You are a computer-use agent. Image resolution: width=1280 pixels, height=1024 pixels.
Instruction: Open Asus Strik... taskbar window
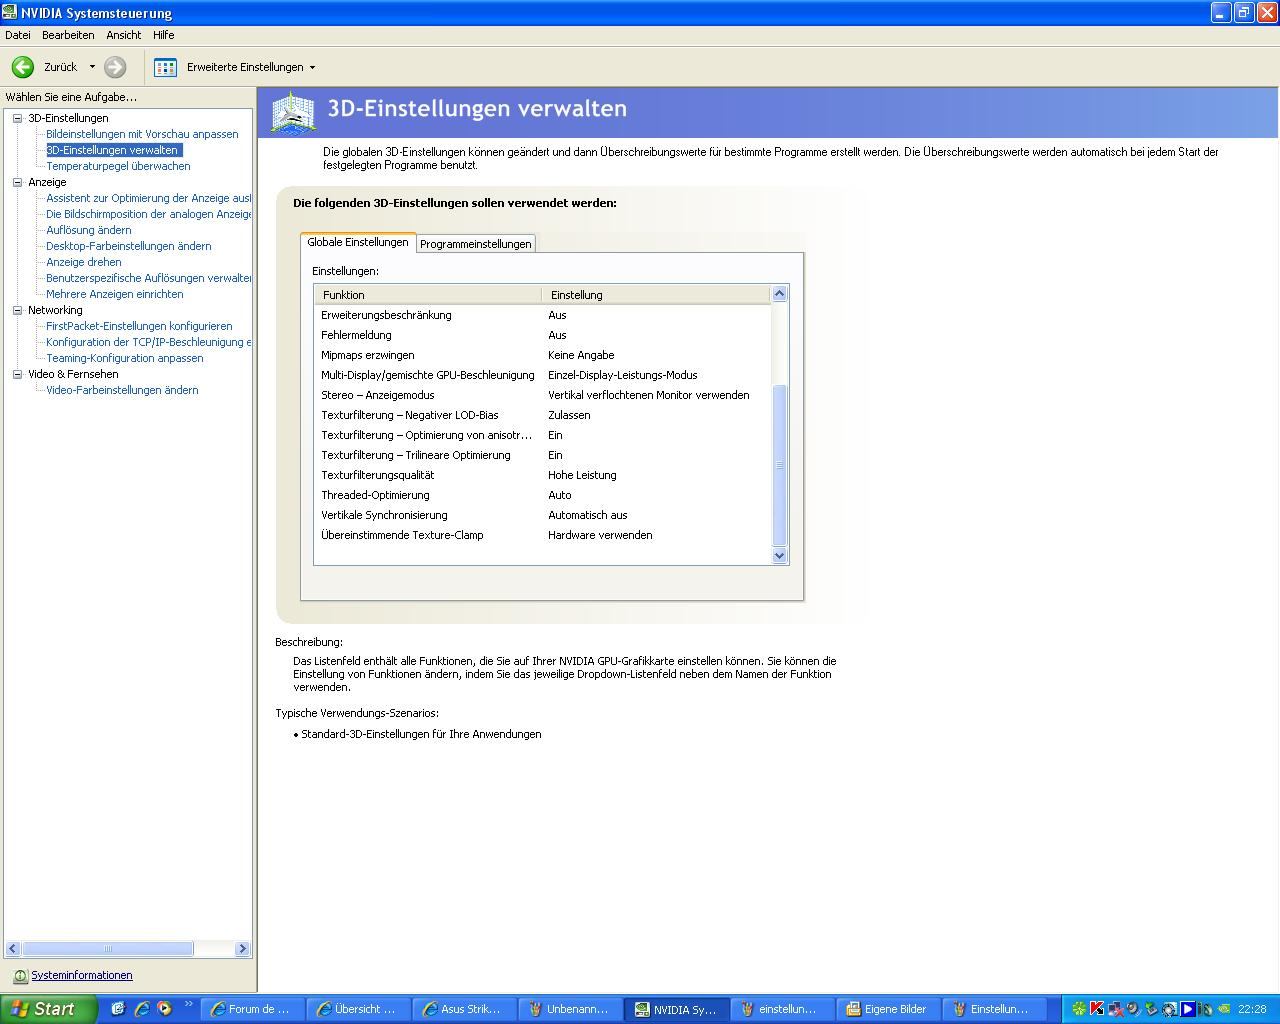(x=464, y=1009)
